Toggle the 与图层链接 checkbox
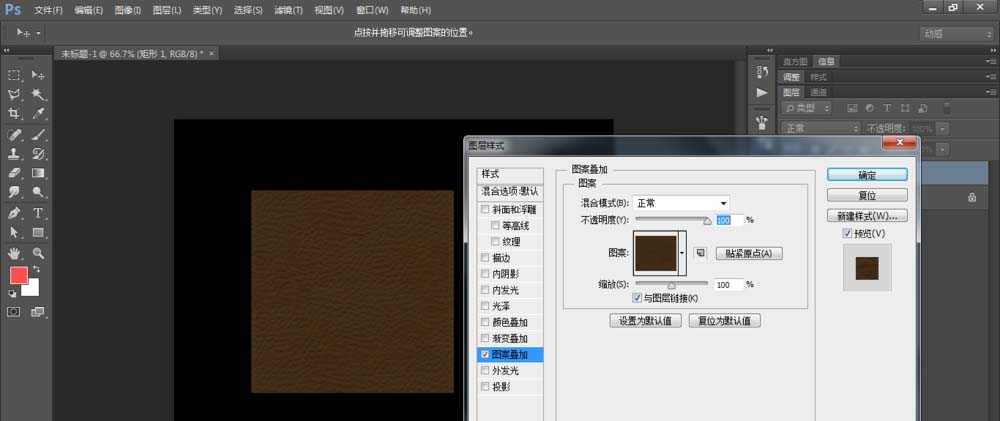 (637, 298)
